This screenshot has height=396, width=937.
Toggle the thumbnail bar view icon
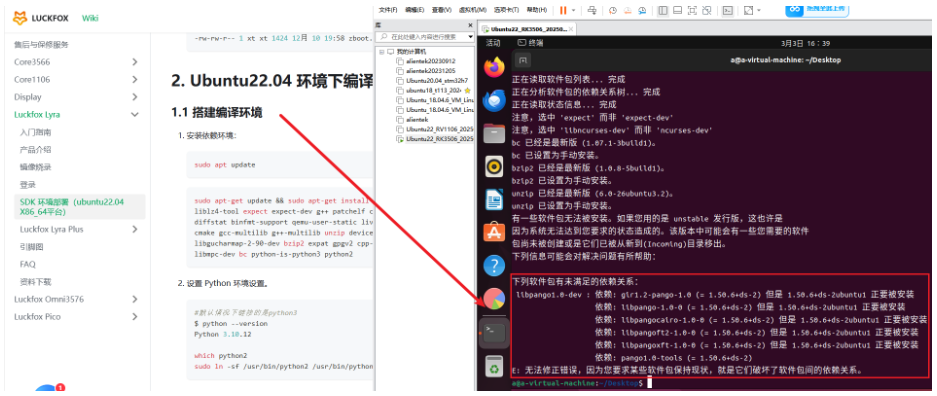tap(678, 10)
